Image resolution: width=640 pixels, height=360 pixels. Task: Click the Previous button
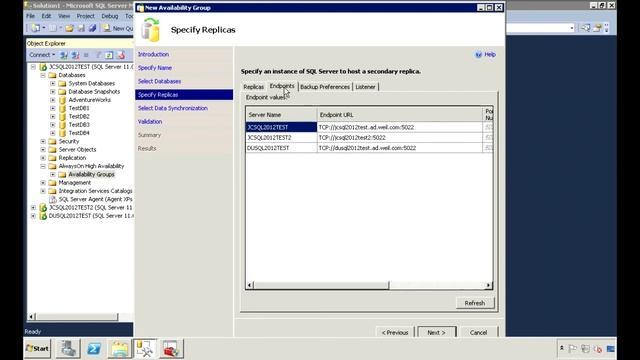tap(395, 332)
